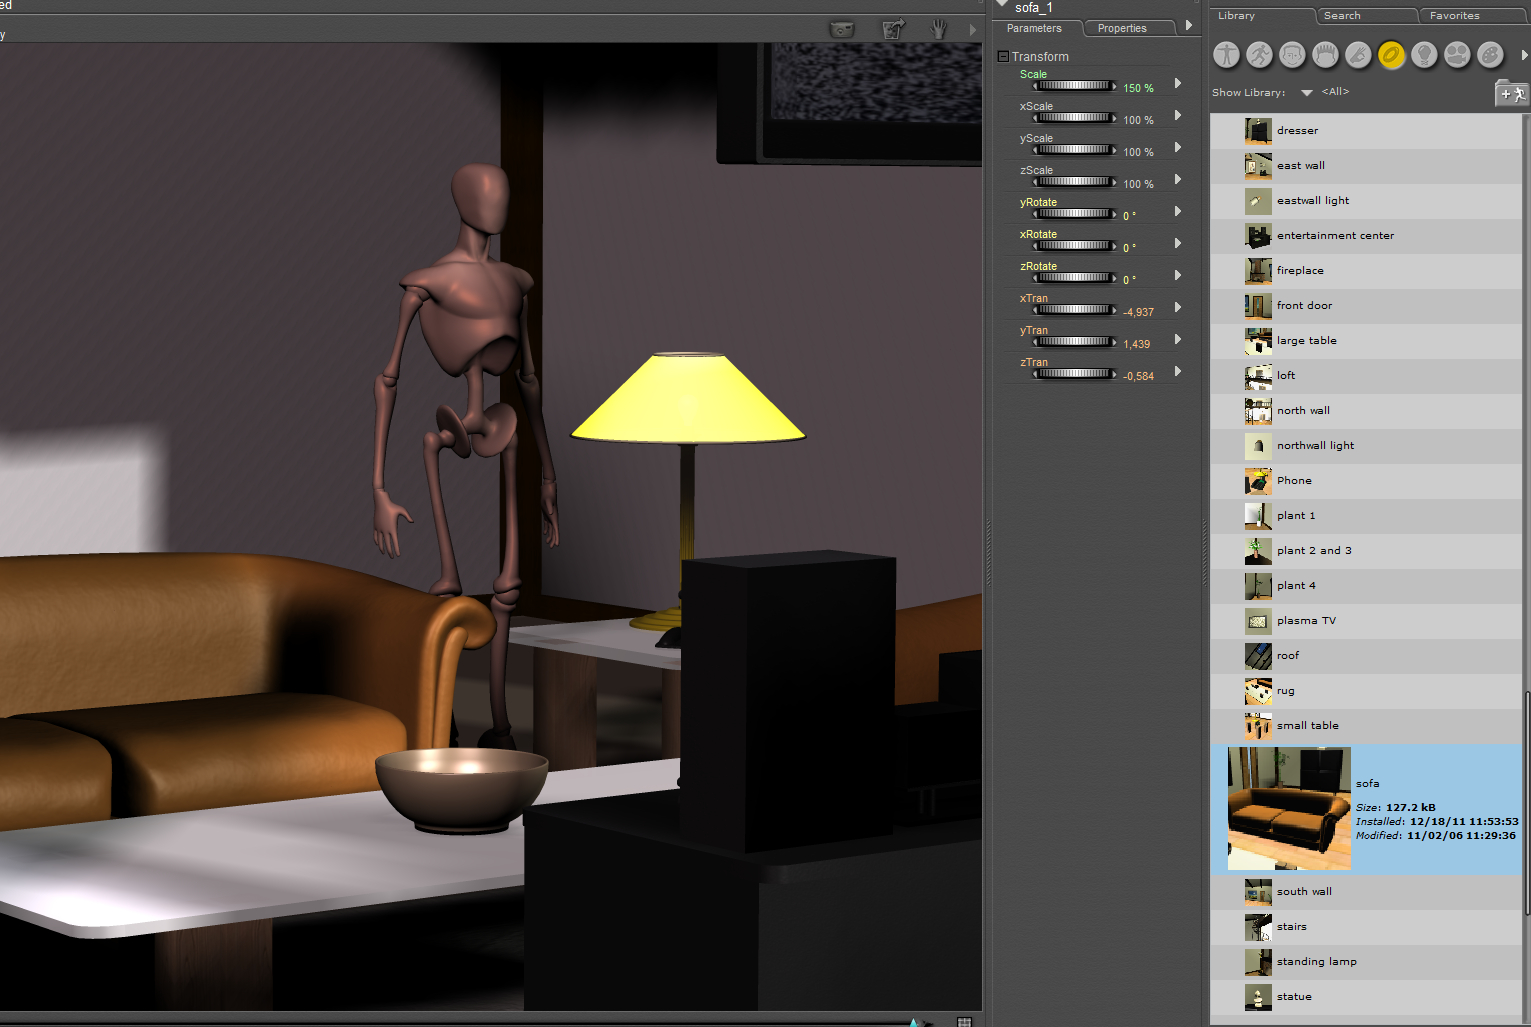Image resolution: width=1531 pixels, height=1027 pixels.
Task: Select the plant 2 and 3 library item
Action: coord(1366,551)
